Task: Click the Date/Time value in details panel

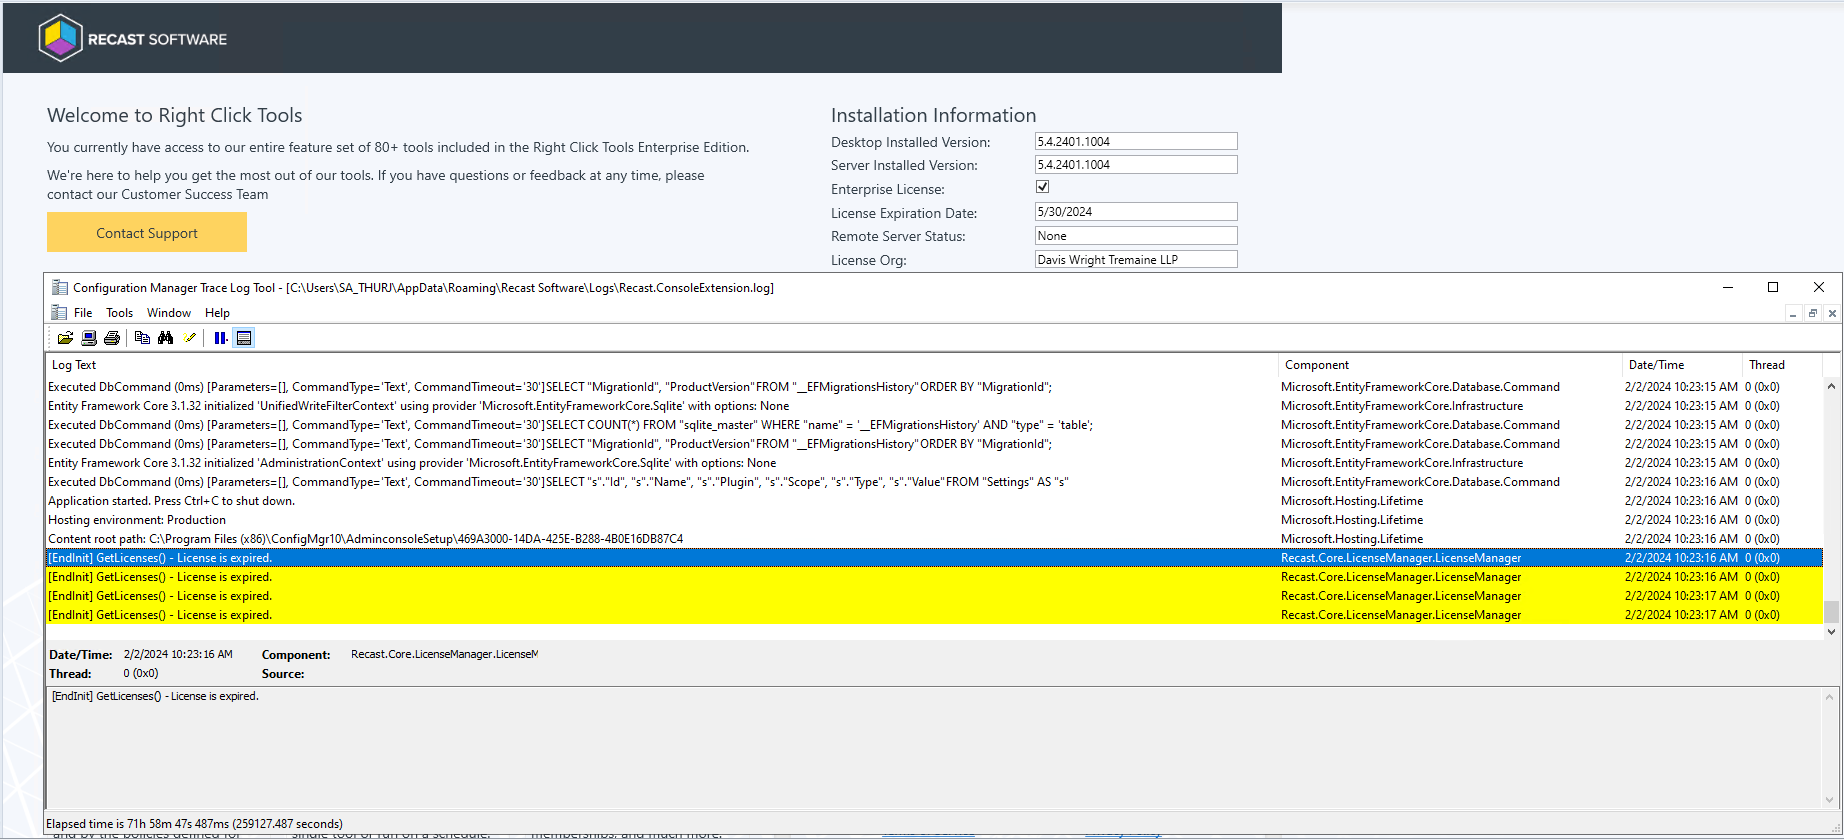Action: 178,654
